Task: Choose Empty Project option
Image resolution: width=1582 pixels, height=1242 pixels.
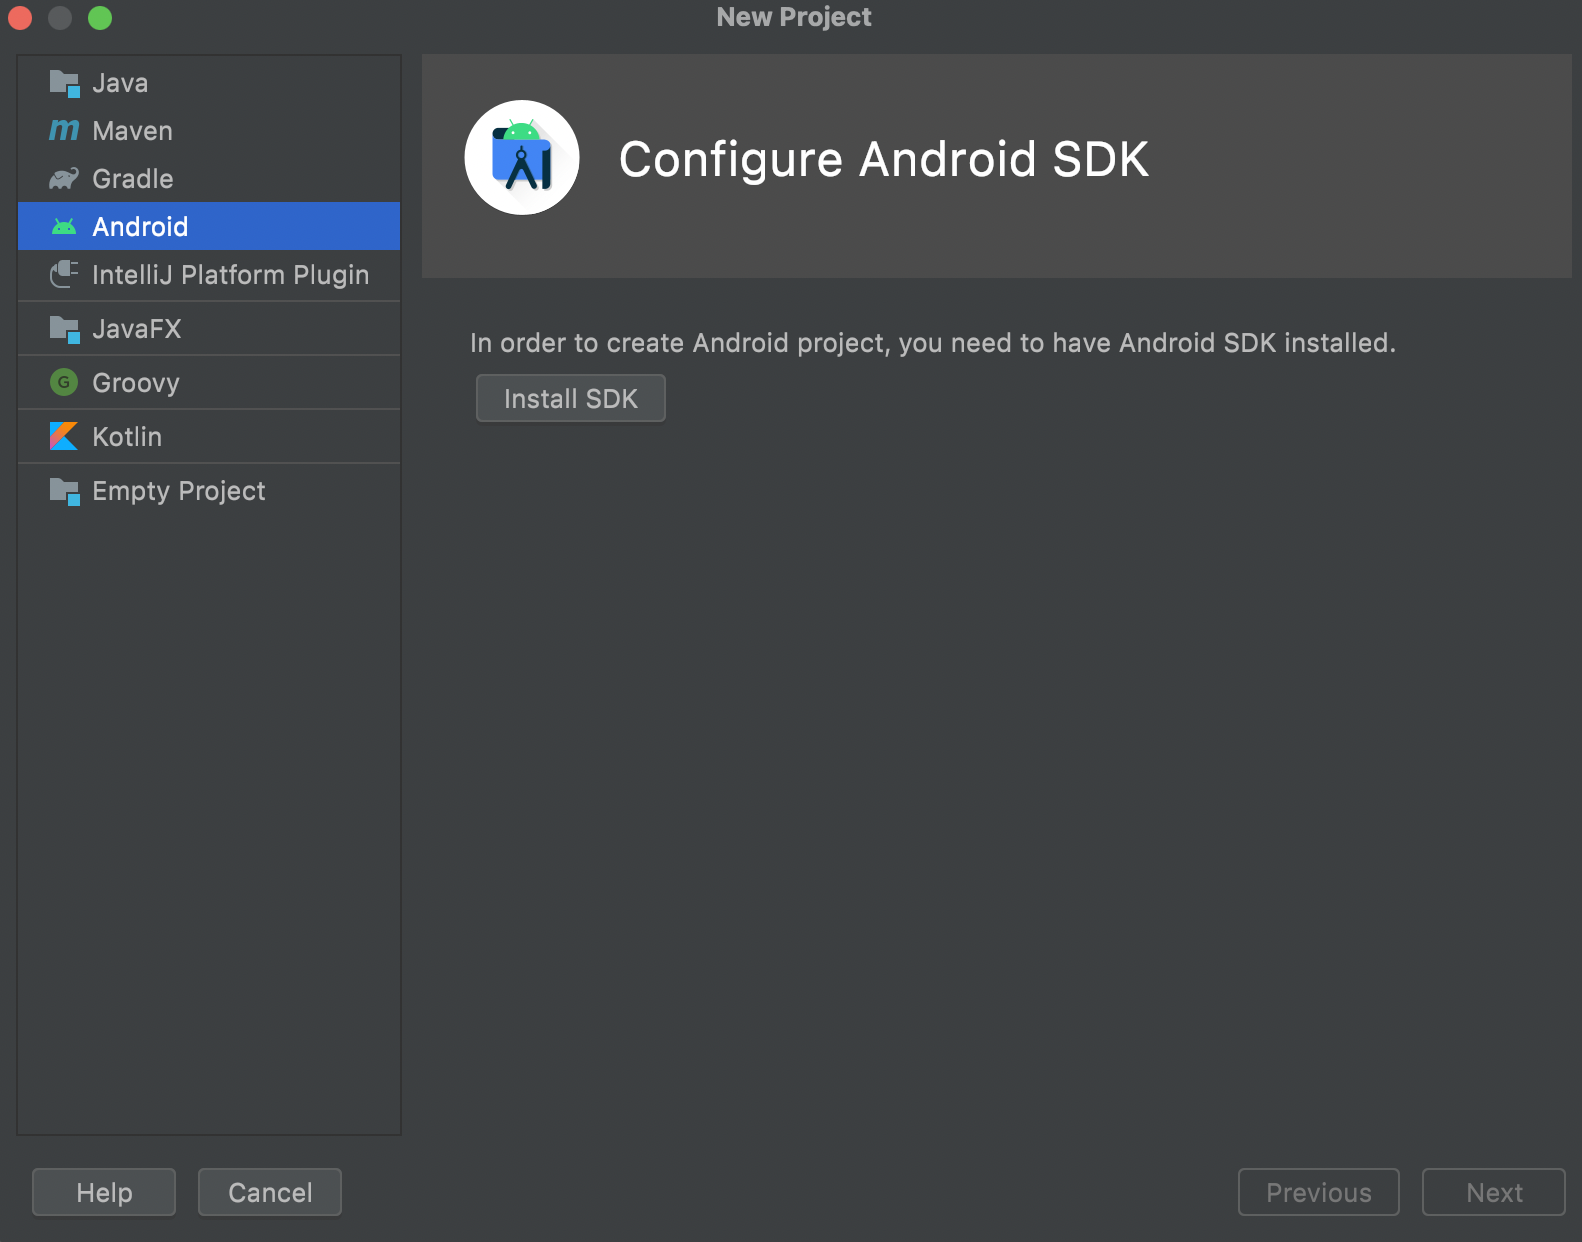Action: pos(209,491)
